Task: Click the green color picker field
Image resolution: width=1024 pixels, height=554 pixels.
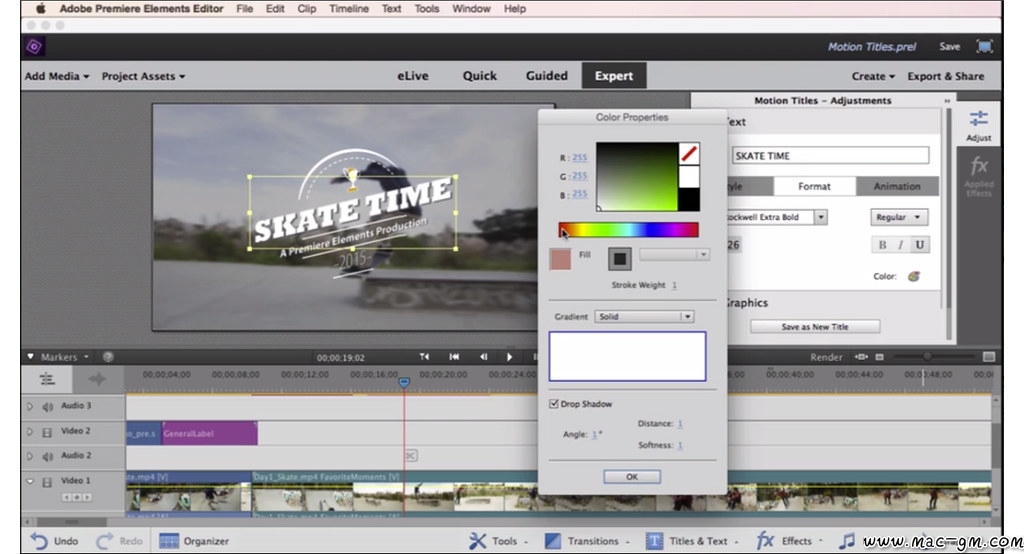Action: coord(637,177)
